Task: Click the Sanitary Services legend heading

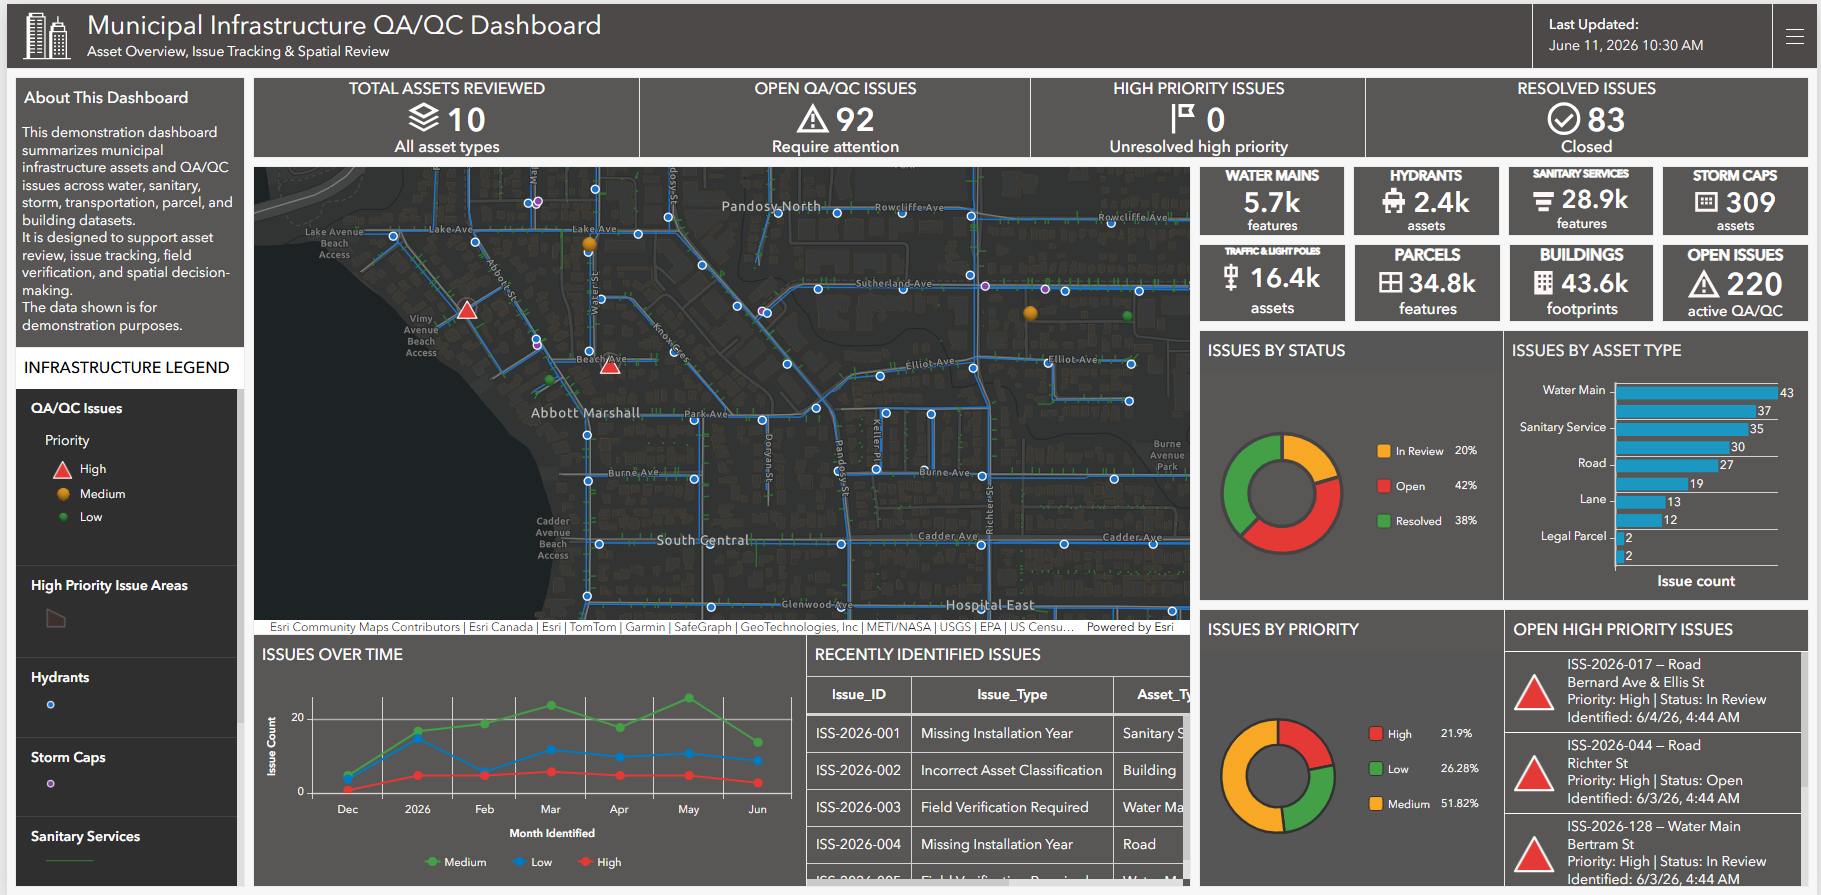Action: click(x=85, y=837)
